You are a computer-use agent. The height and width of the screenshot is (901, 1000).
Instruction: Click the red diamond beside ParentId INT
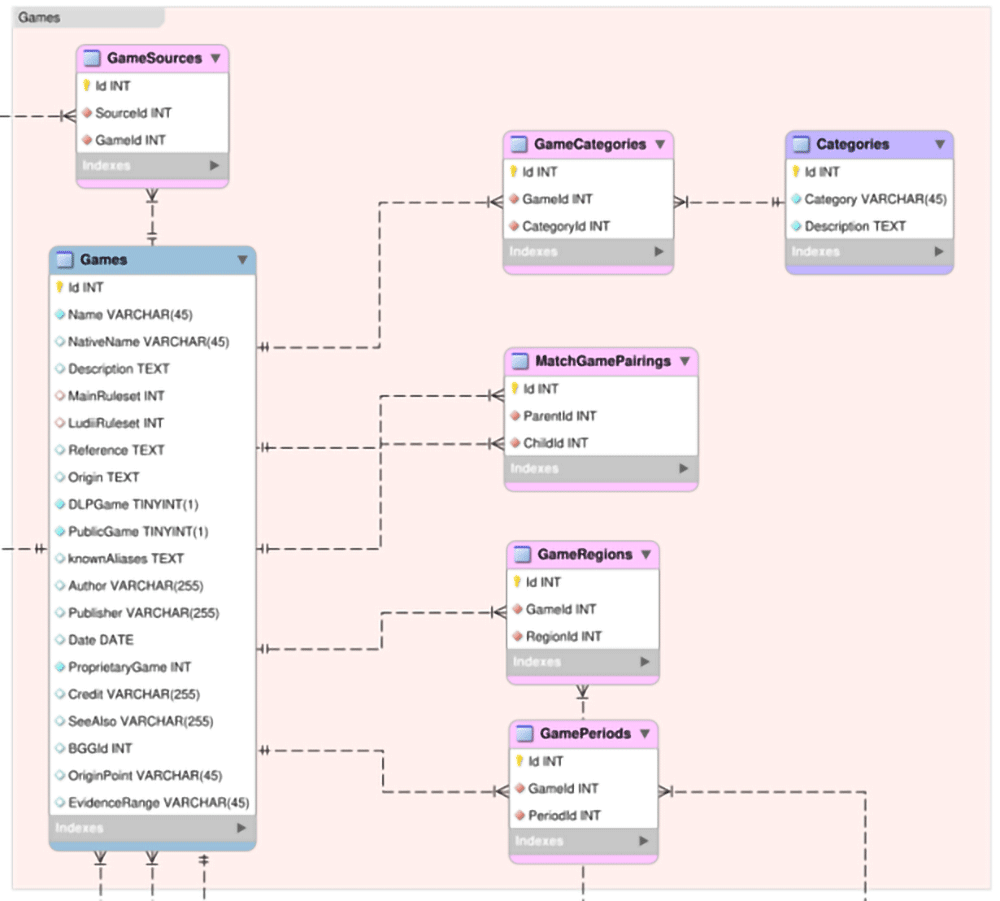coord(515,416)
